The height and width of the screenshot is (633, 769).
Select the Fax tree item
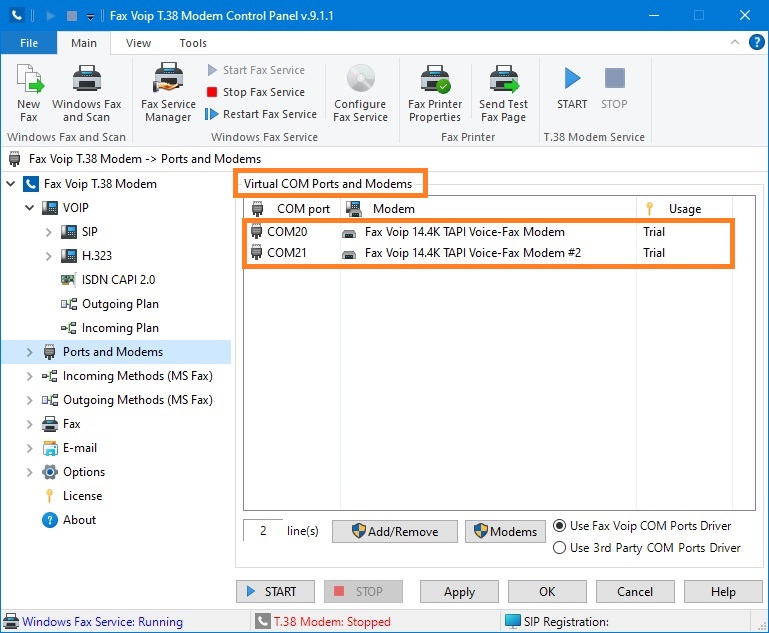pos(61,424)
